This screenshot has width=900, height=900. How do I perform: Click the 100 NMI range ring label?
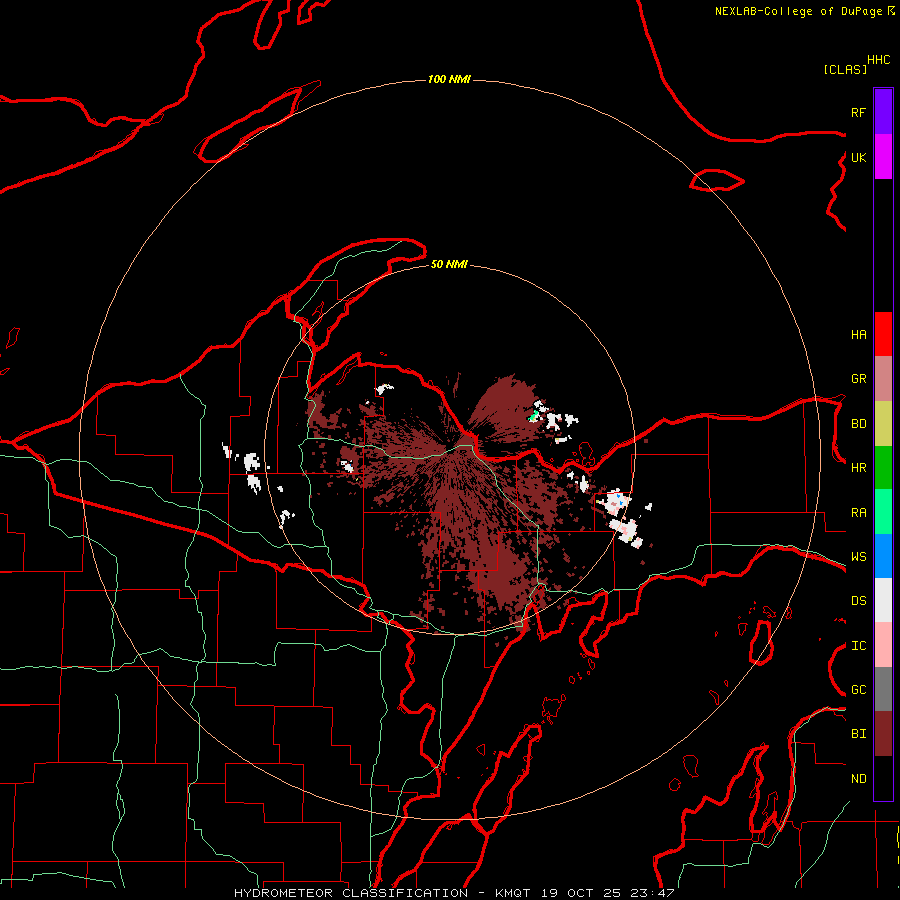click(449, 79)
